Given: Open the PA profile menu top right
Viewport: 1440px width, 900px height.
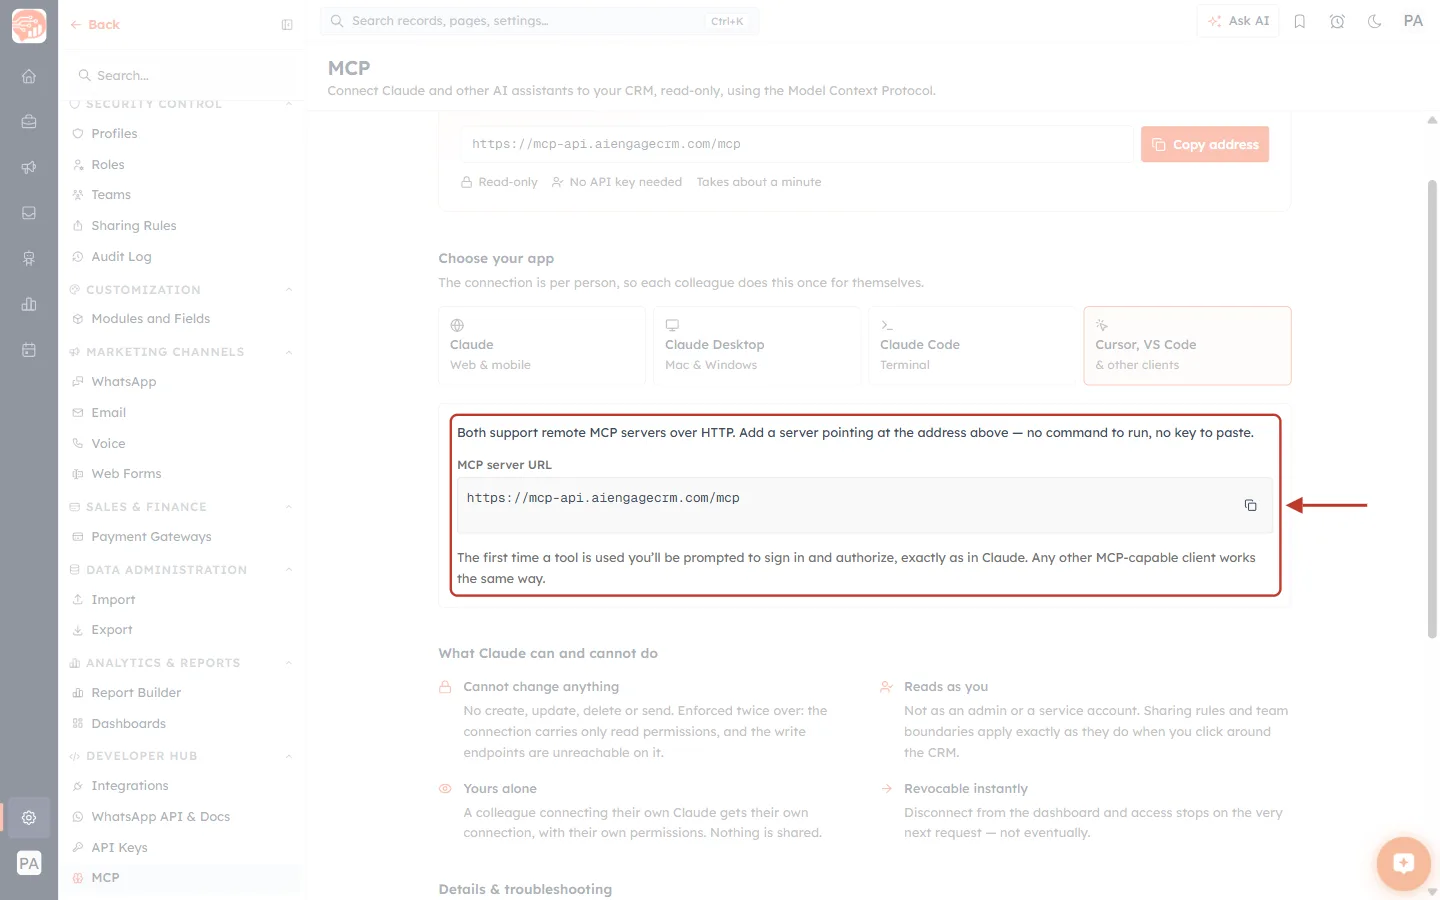Looking at the screenshot, I should click(1413, 21).
